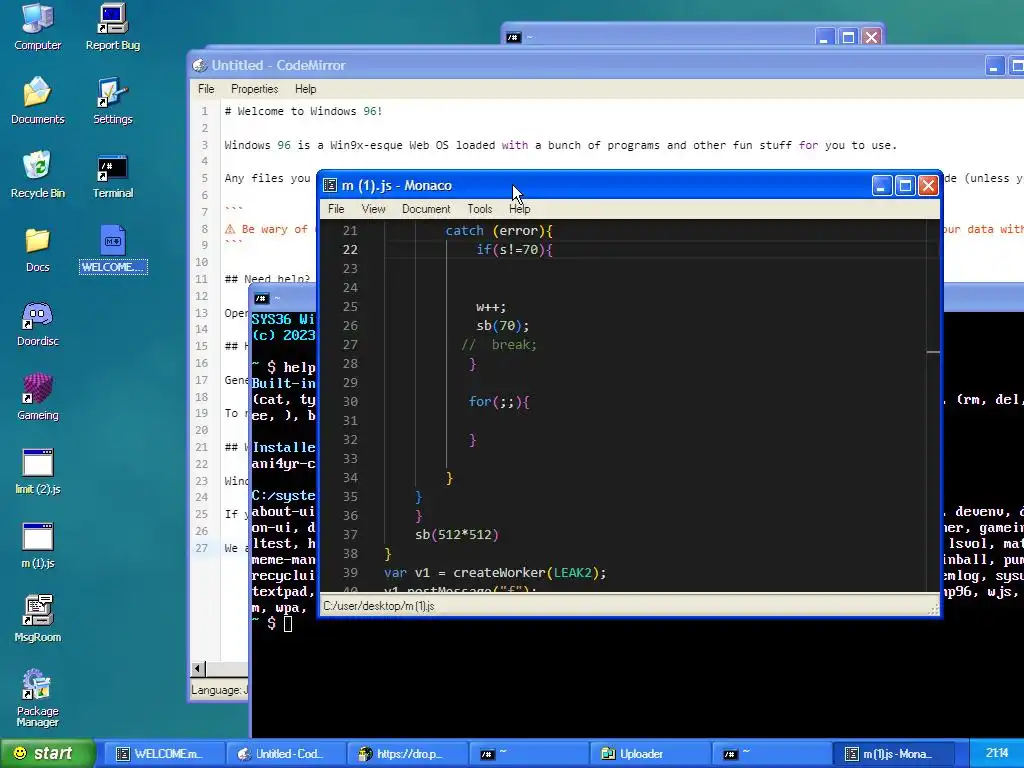Open the Recycle Bin icon
The width and height of the screenshot is (1024, 768).
[37, 174]
